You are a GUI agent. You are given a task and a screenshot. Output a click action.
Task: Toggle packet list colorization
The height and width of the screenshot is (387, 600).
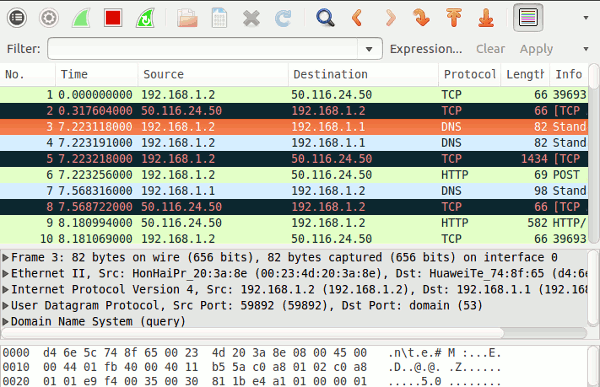pyautogui.click(x=528, y=18)
